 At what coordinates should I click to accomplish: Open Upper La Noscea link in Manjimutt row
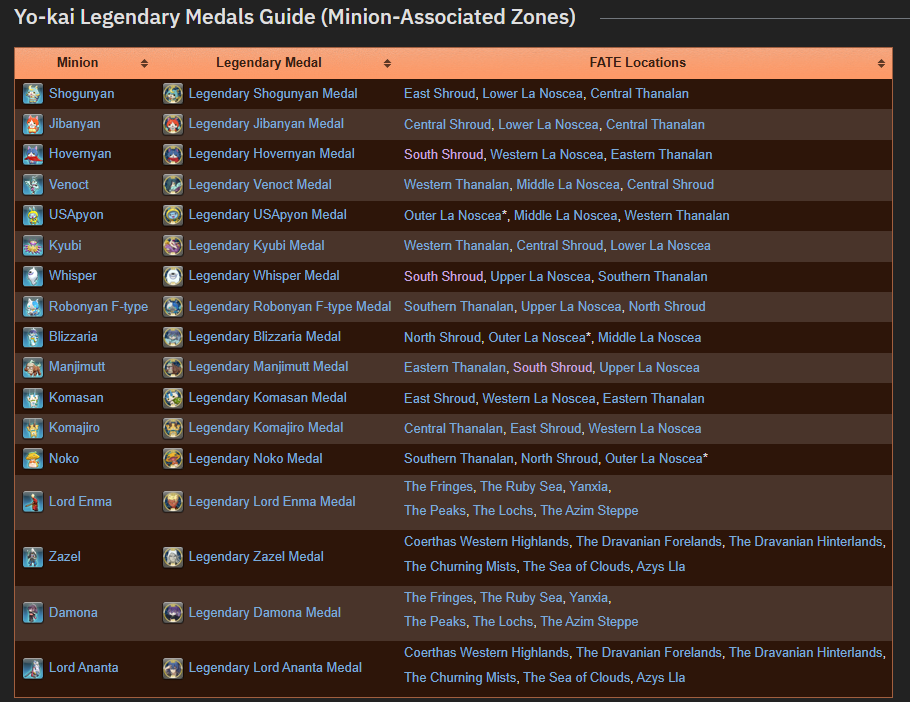(x=649, y=367)
